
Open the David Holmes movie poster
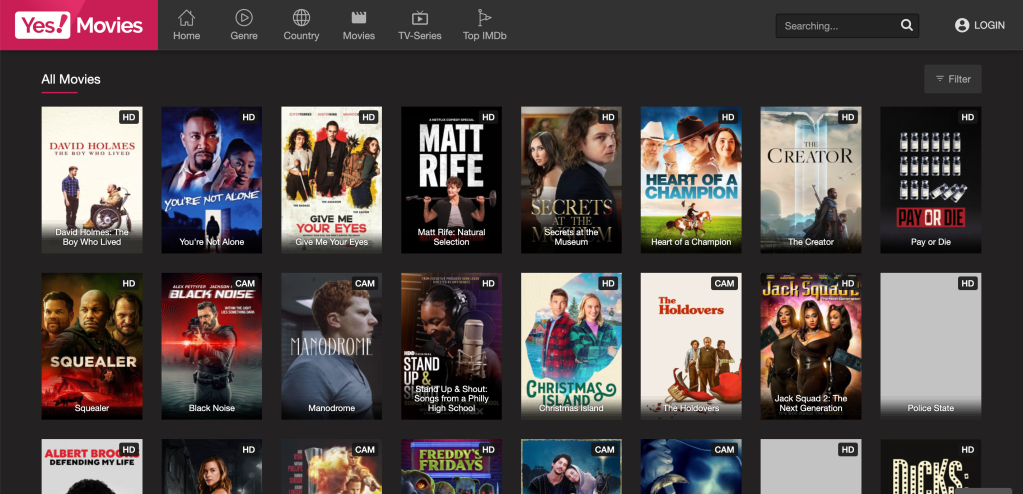coord(92,170)
